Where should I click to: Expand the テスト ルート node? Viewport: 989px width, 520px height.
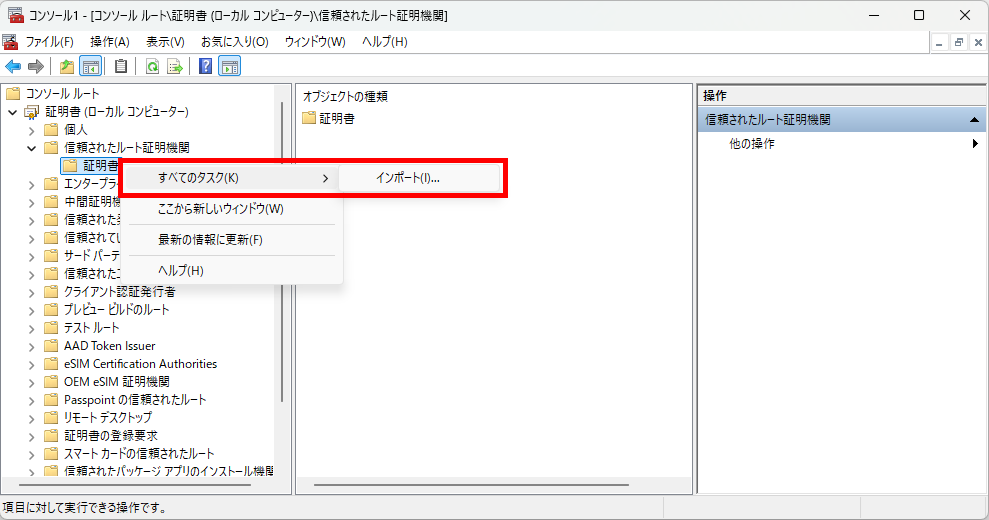click(x=32, y=328)
